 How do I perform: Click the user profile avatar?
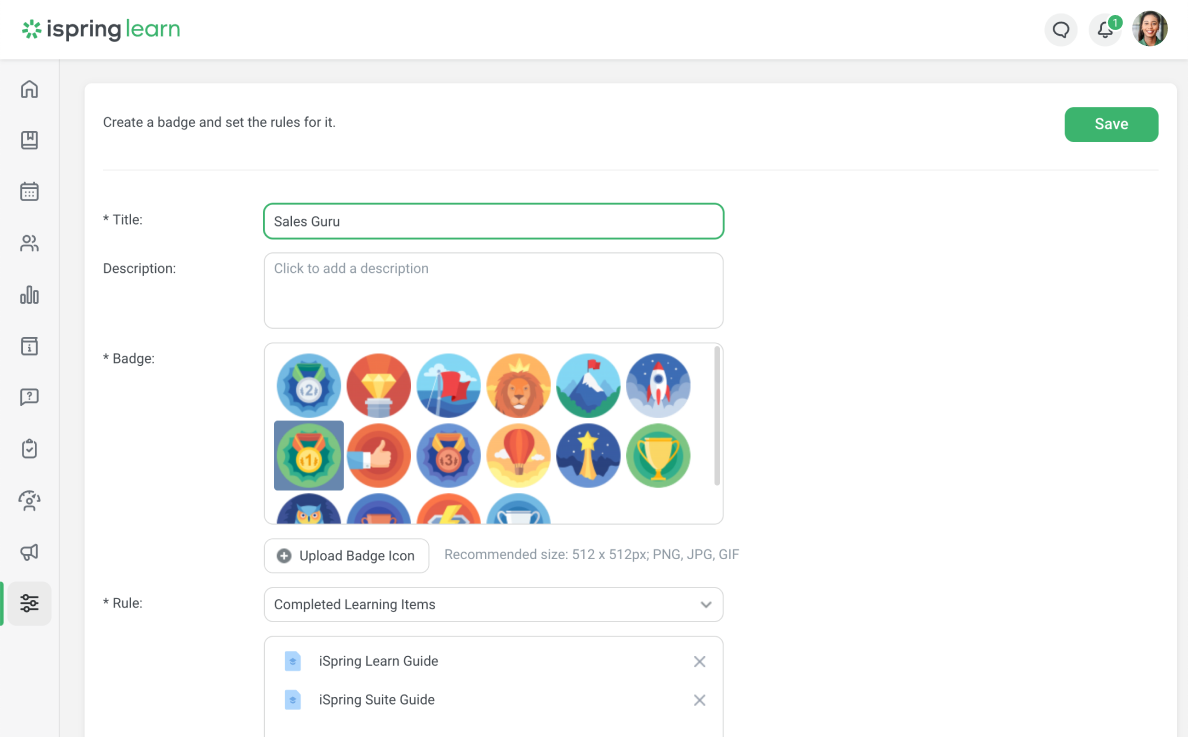click(x=1150, y=29)
